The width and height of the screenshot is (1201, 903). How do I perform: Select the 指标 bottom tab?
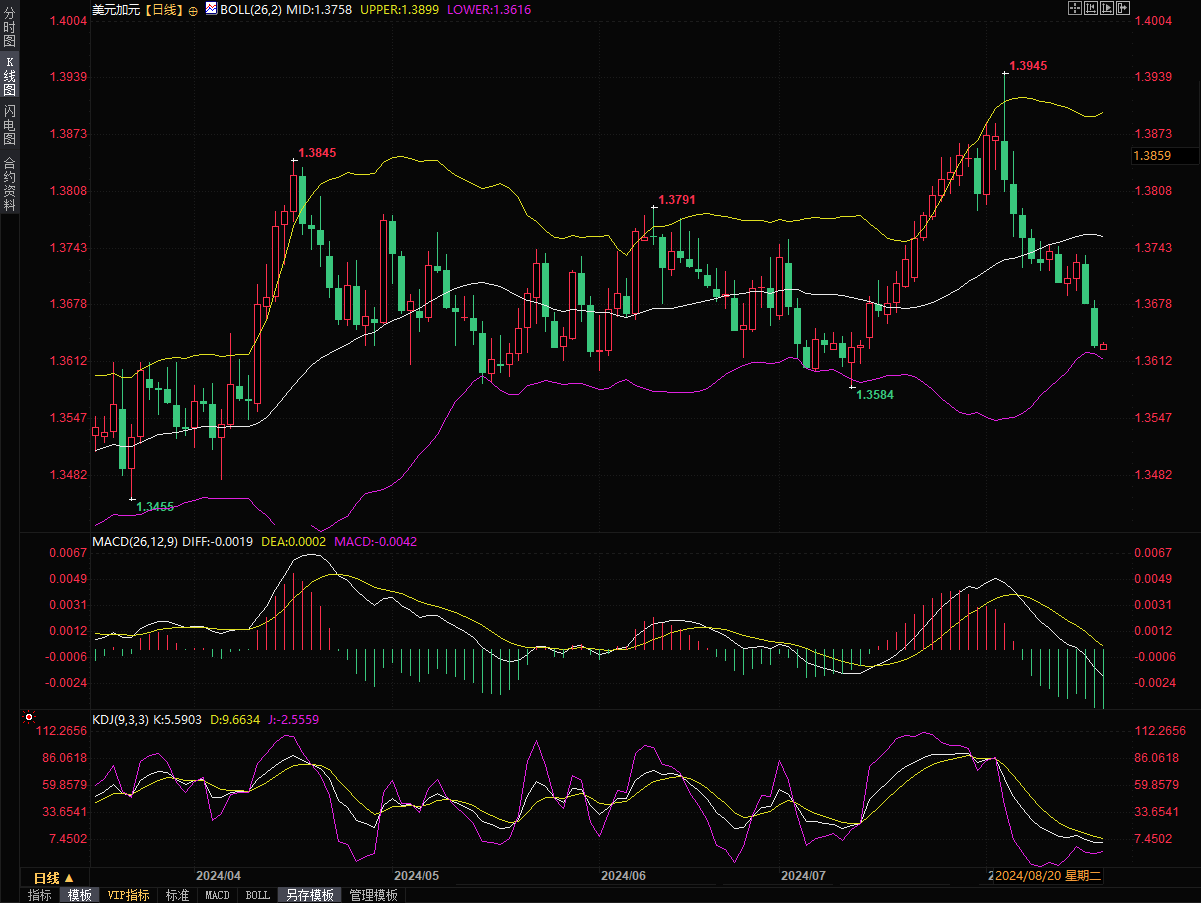click(40, 895)
